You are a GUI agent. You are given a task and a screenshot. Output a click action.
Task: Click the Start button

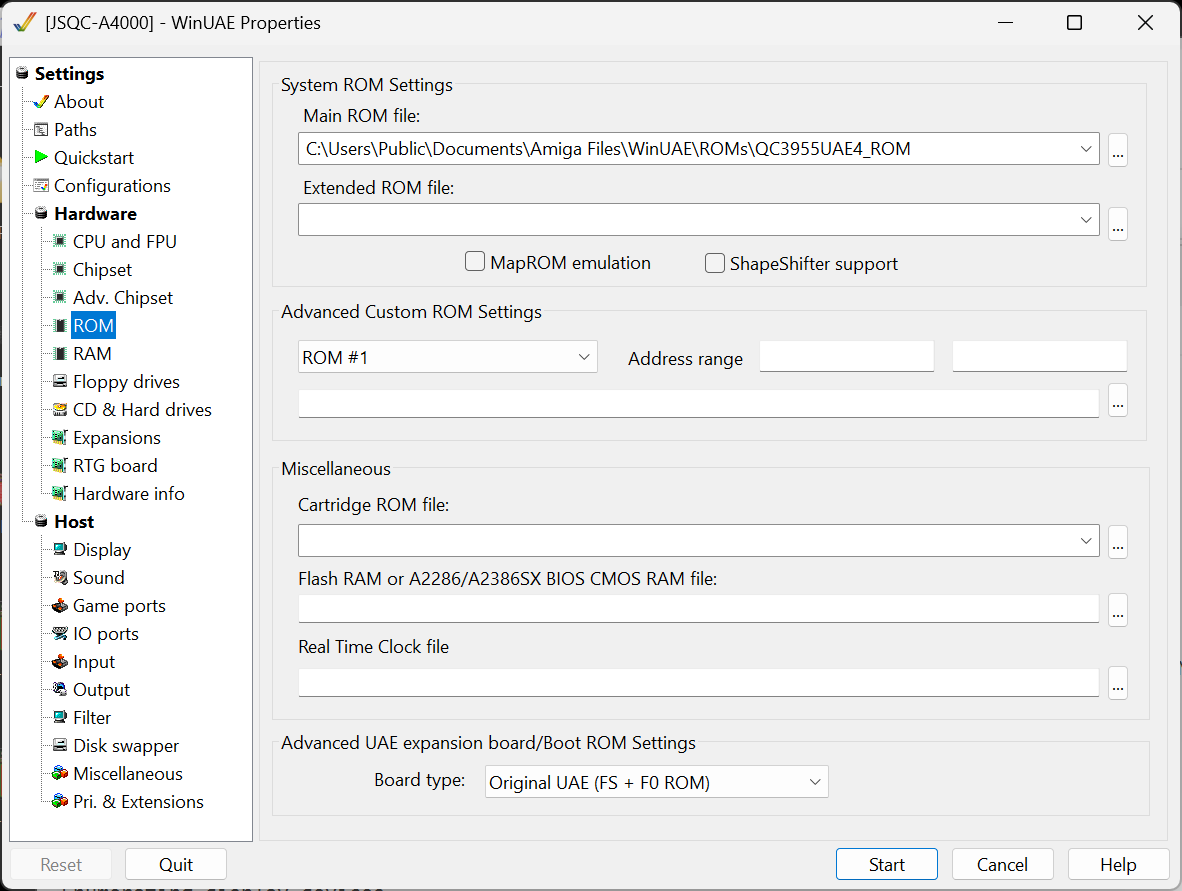(886, 864)
